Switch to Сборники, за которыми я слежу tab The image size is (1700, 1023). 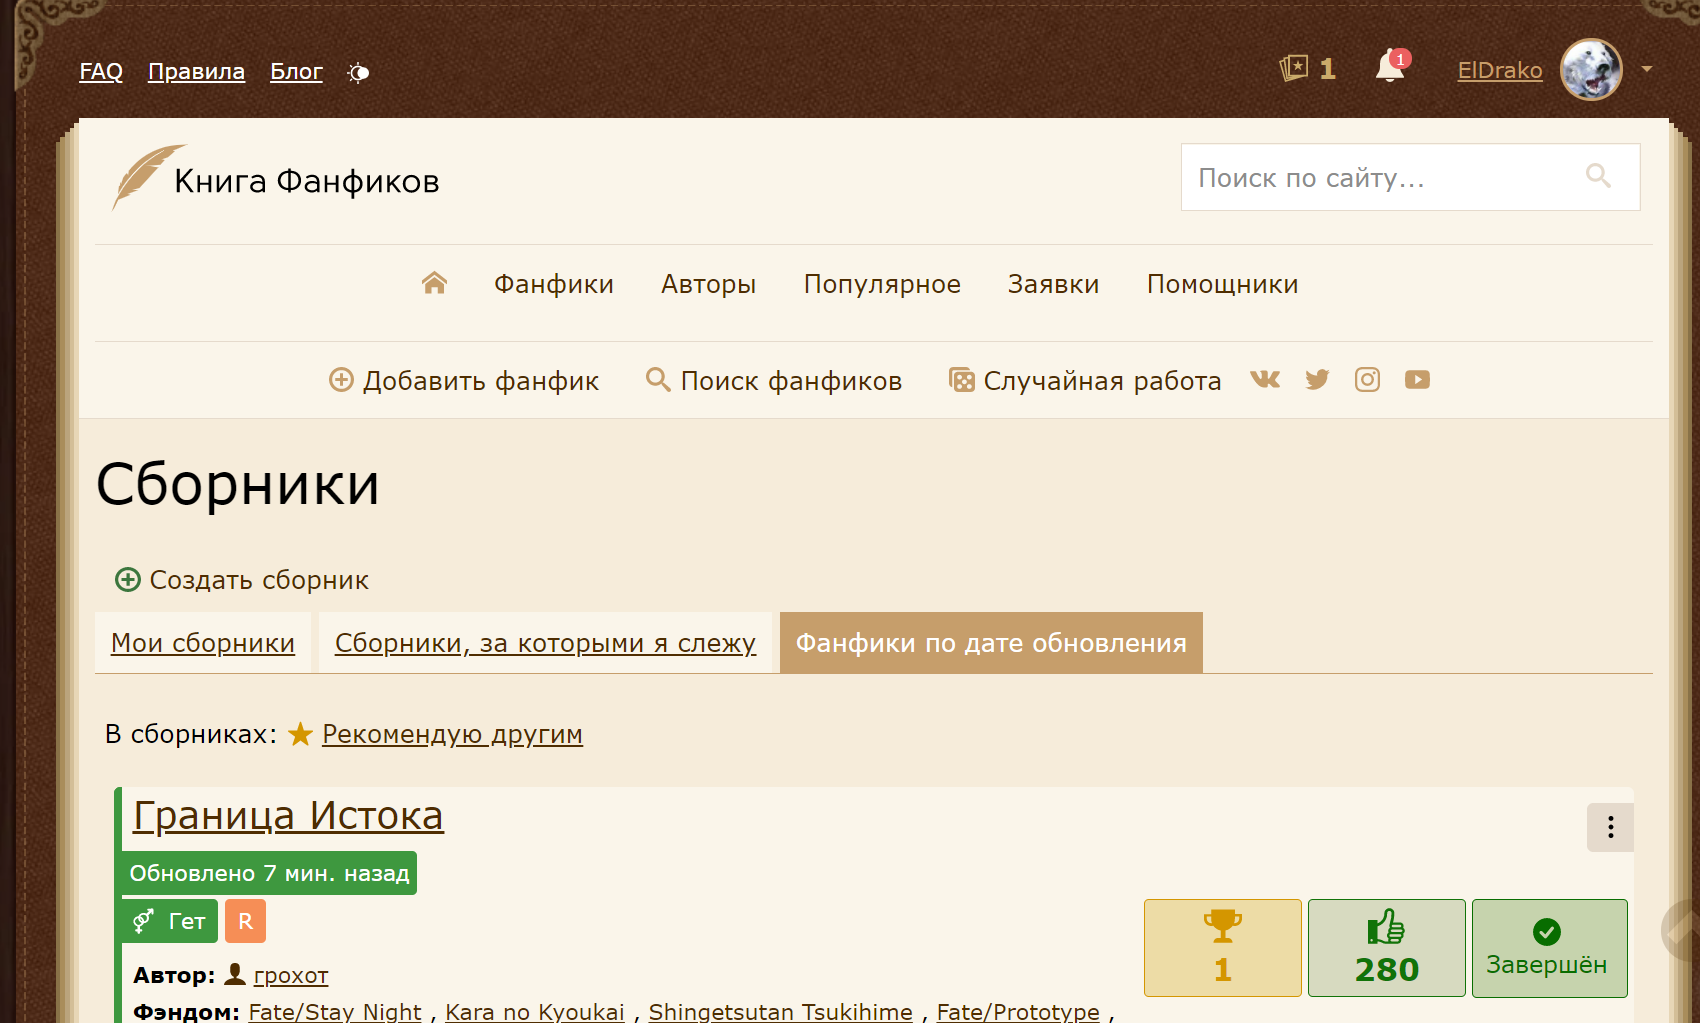coord(545,643)
